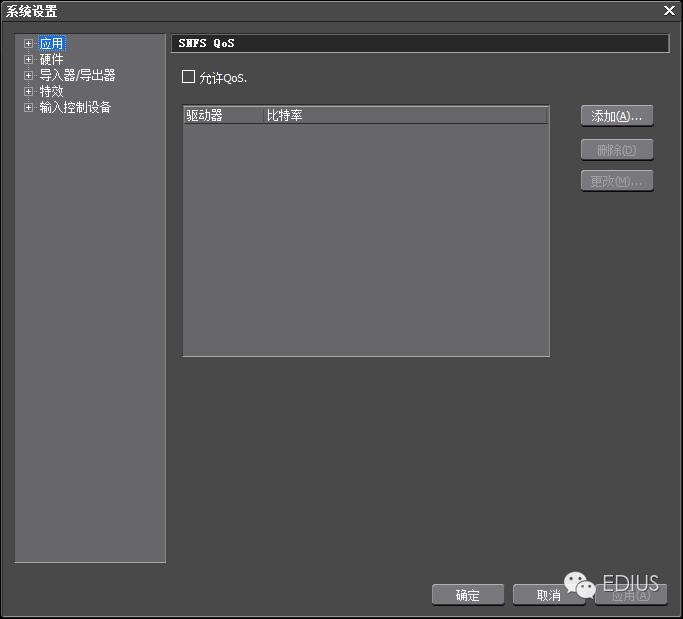
Task: Close the 系统设置 dialog window
Action: coord(669,10)
